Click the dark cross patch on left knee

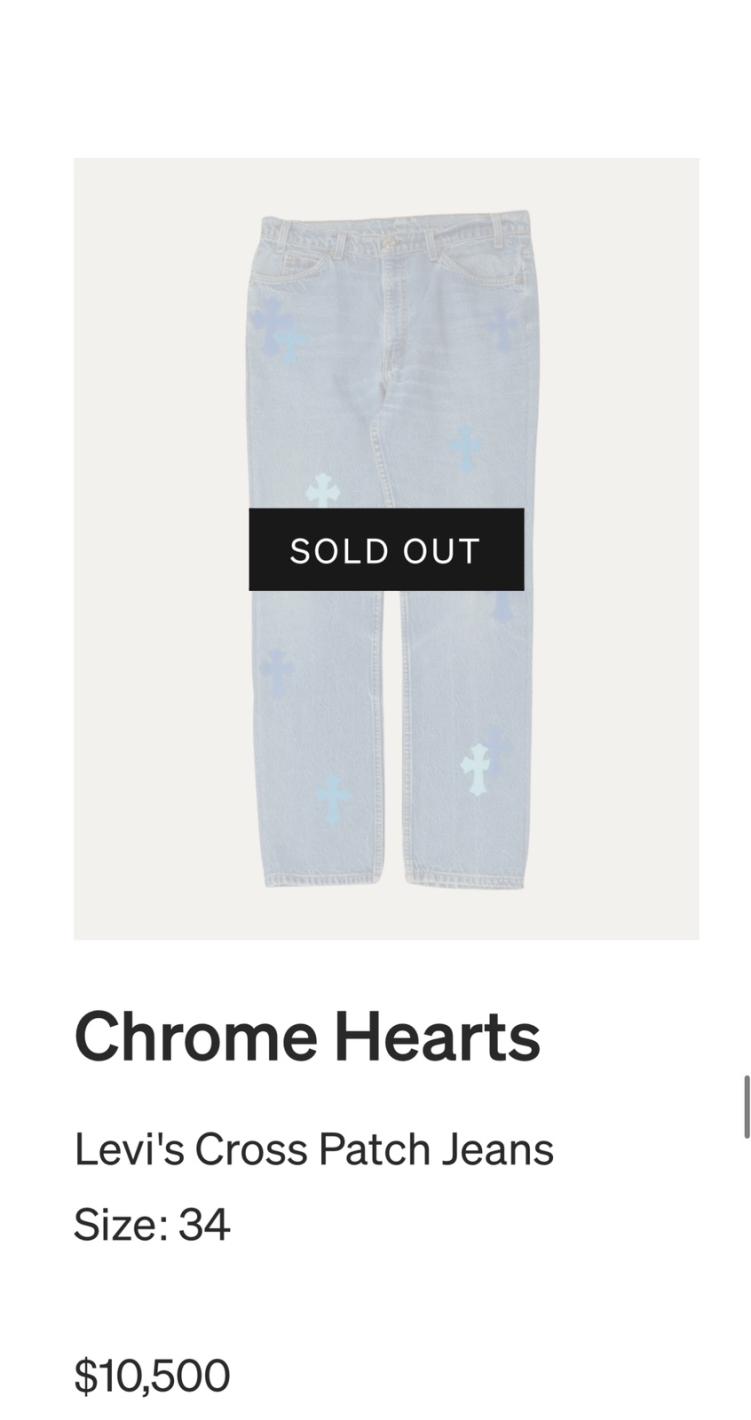coord(276,670)
